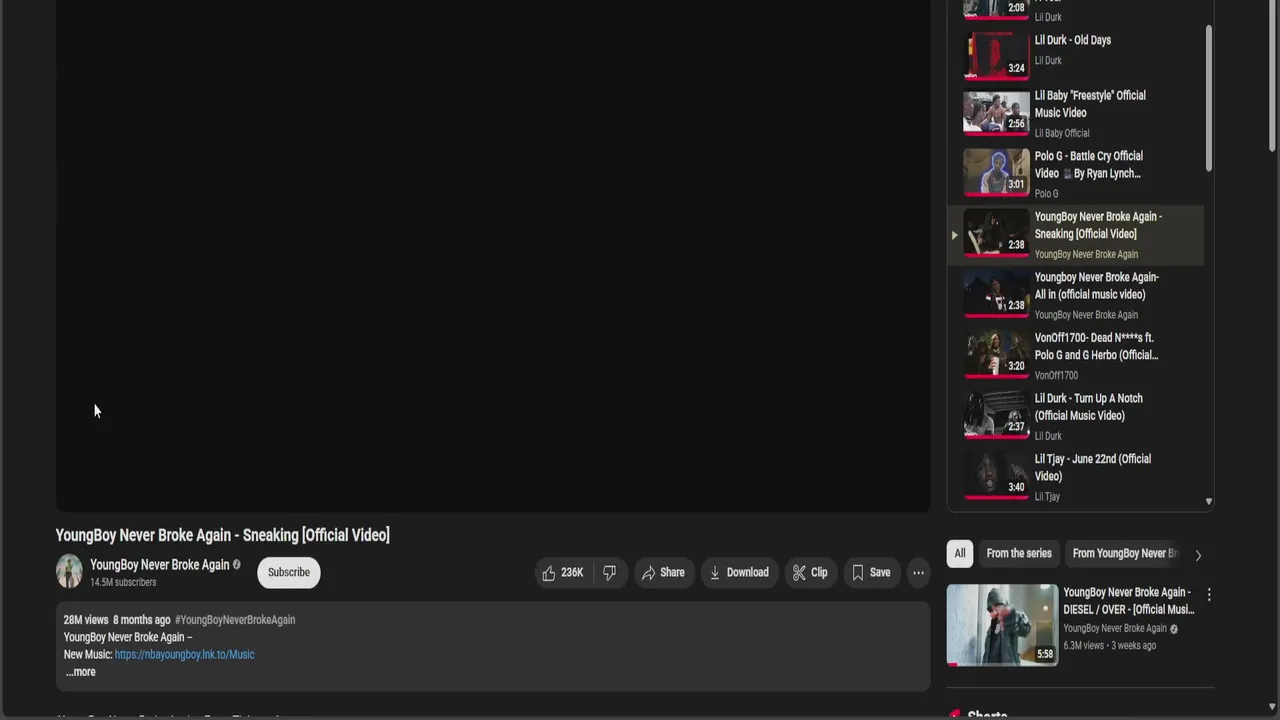Open Lil Baby Freestyle thumbnail
The image size is (1280, 720).
(x=996, y=113)
